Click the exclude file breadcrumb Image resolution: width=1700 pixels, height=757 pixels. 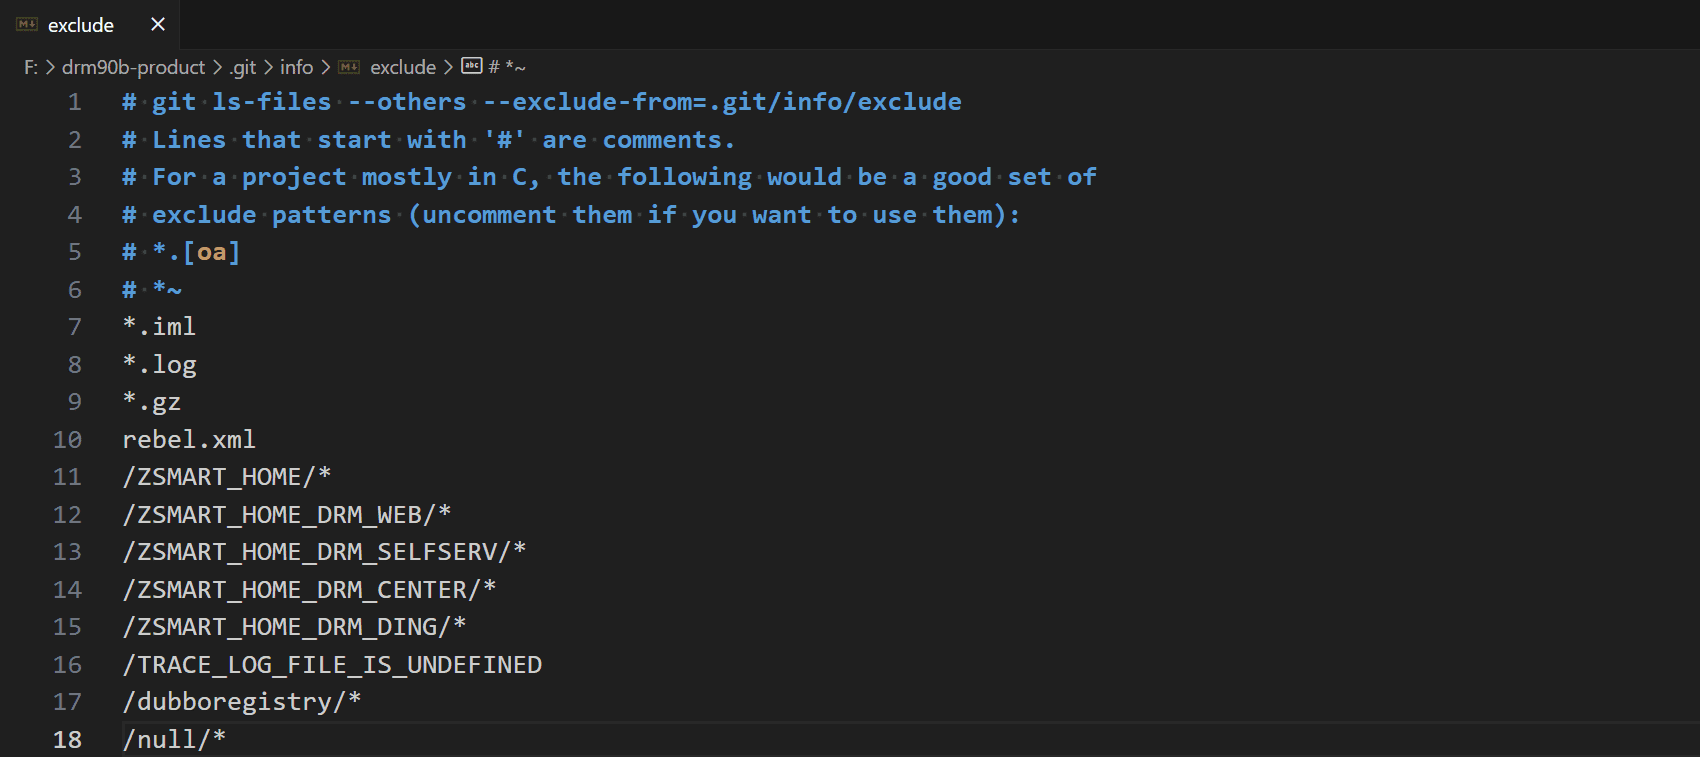[403, 67]
